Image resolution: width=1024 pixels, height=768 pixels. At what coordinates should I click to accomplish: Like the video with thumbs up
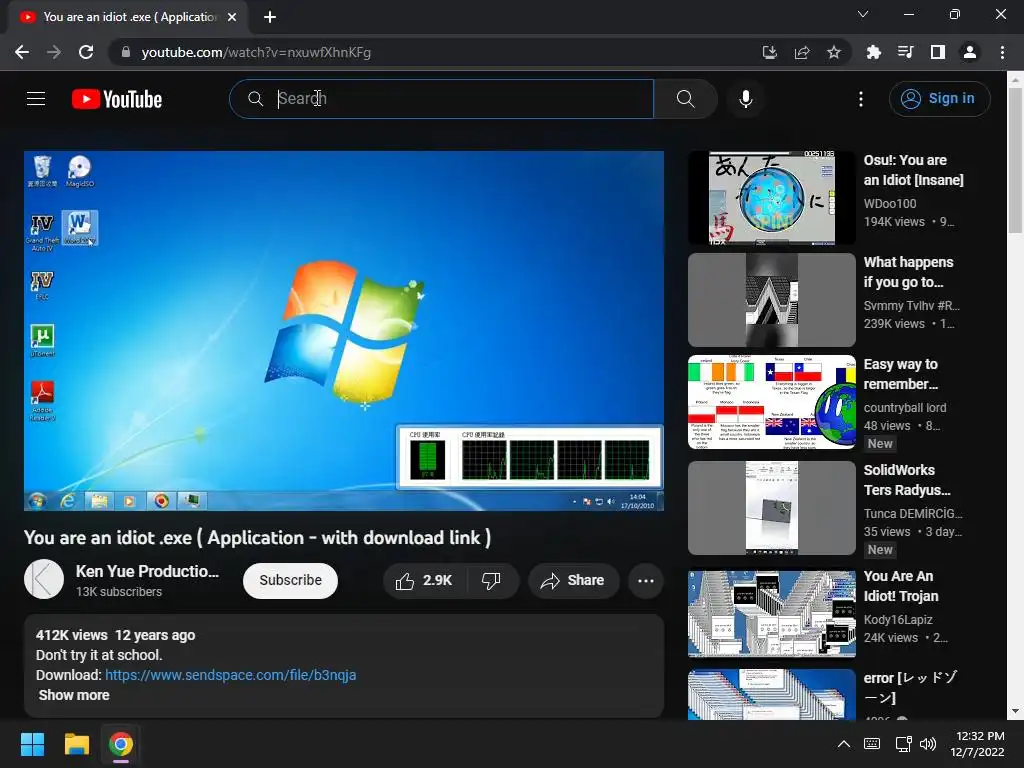pyautogui.click(x=424, y=581)
